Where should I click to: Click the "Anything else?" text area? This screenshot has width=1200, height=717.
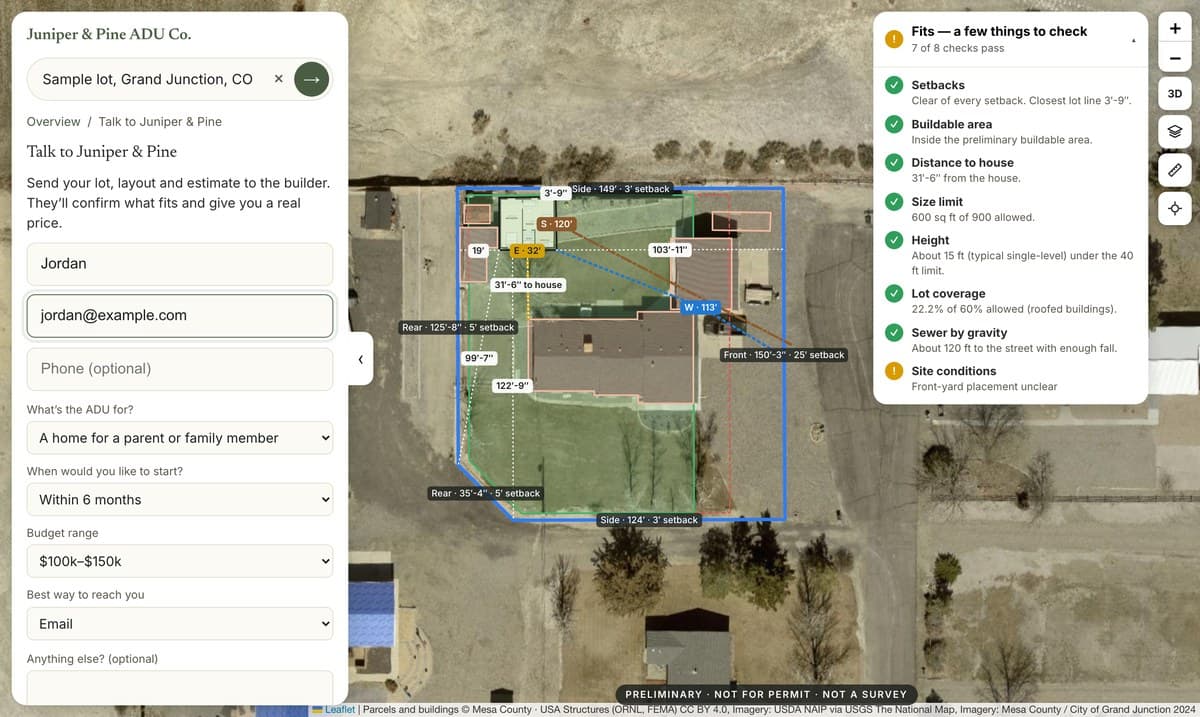pos(180,686)
